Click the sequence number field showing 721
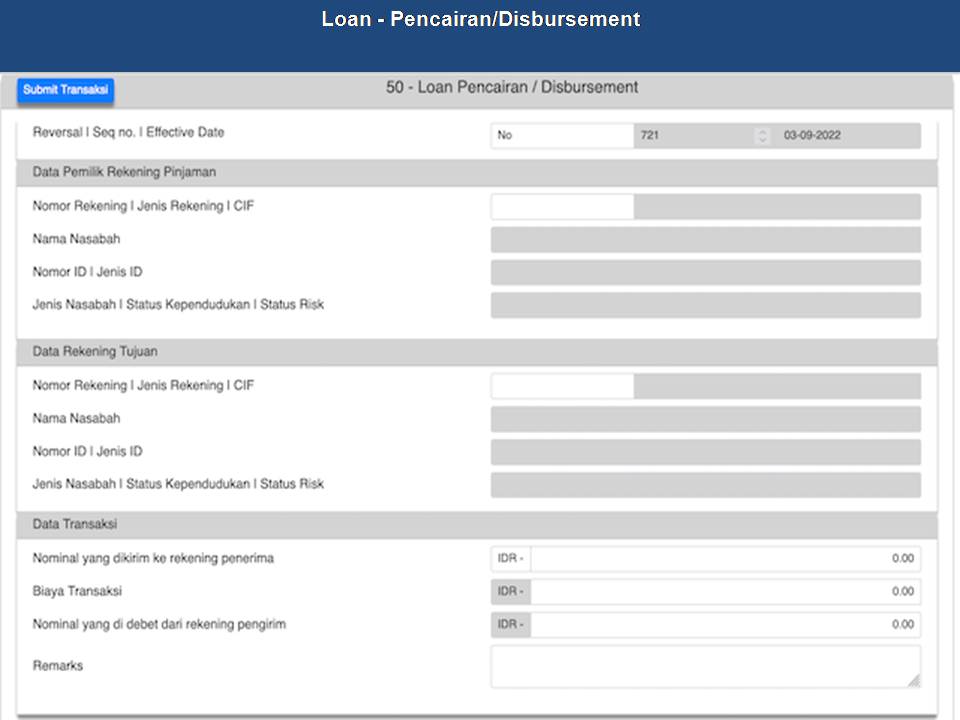 point(692,136)
